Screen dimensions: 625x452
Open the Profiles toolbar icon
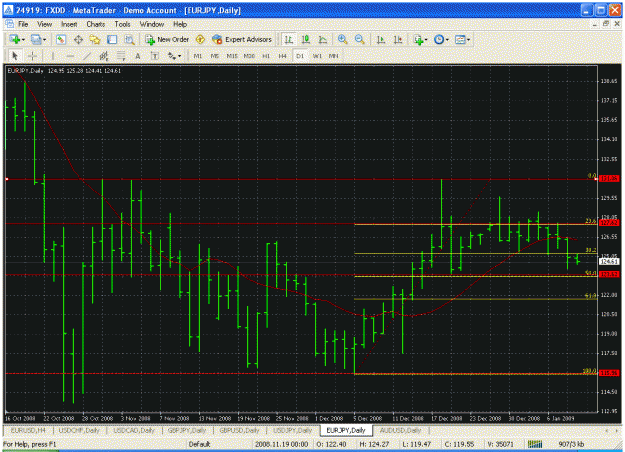[x=36, y=39]
